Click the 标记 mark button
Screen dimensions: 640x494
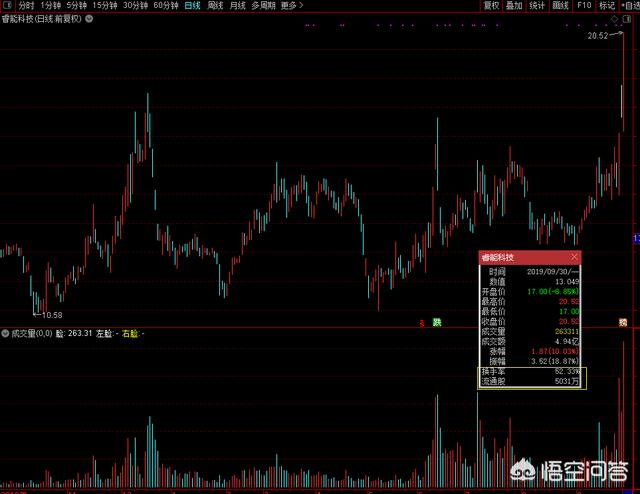tap(607, 5)
